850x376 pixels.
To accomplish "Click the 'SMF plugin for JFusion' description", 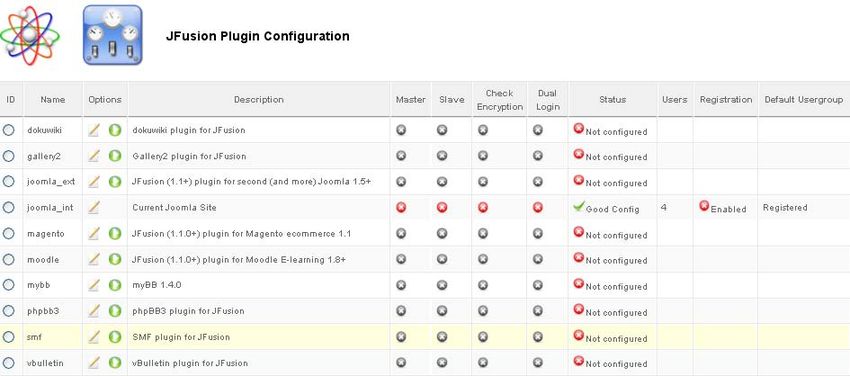I will pyautogui.click(x=181, y=337).
